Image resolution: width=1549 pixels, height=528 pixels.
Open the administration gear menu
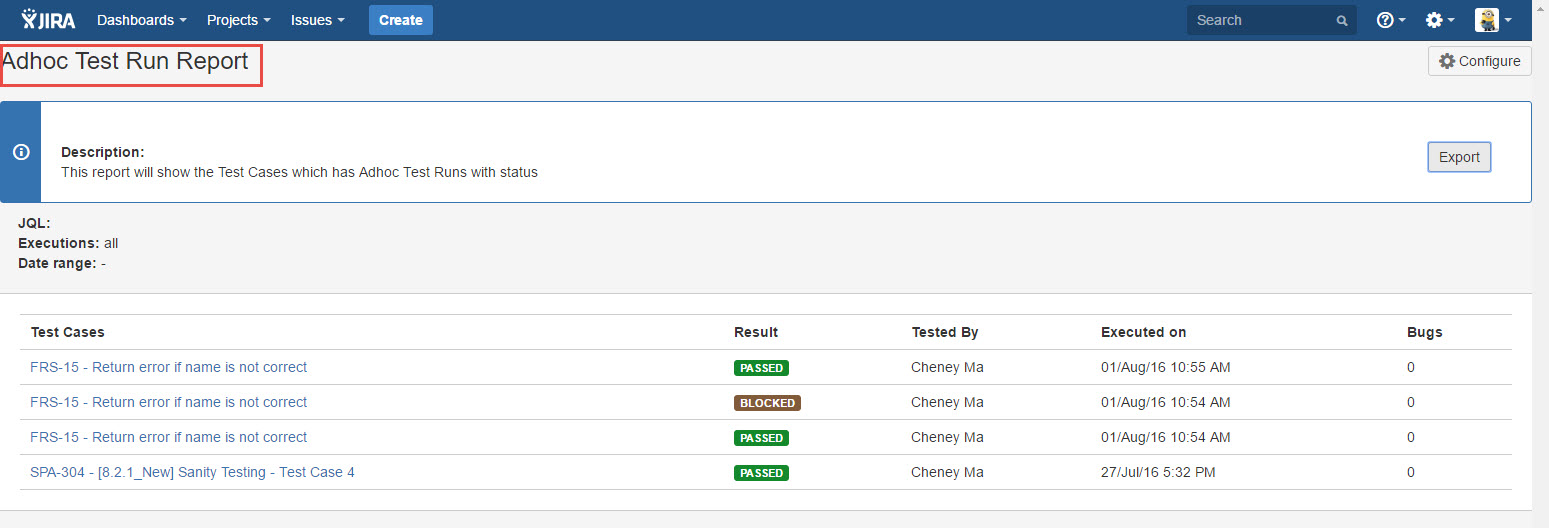pos(1439,20)
